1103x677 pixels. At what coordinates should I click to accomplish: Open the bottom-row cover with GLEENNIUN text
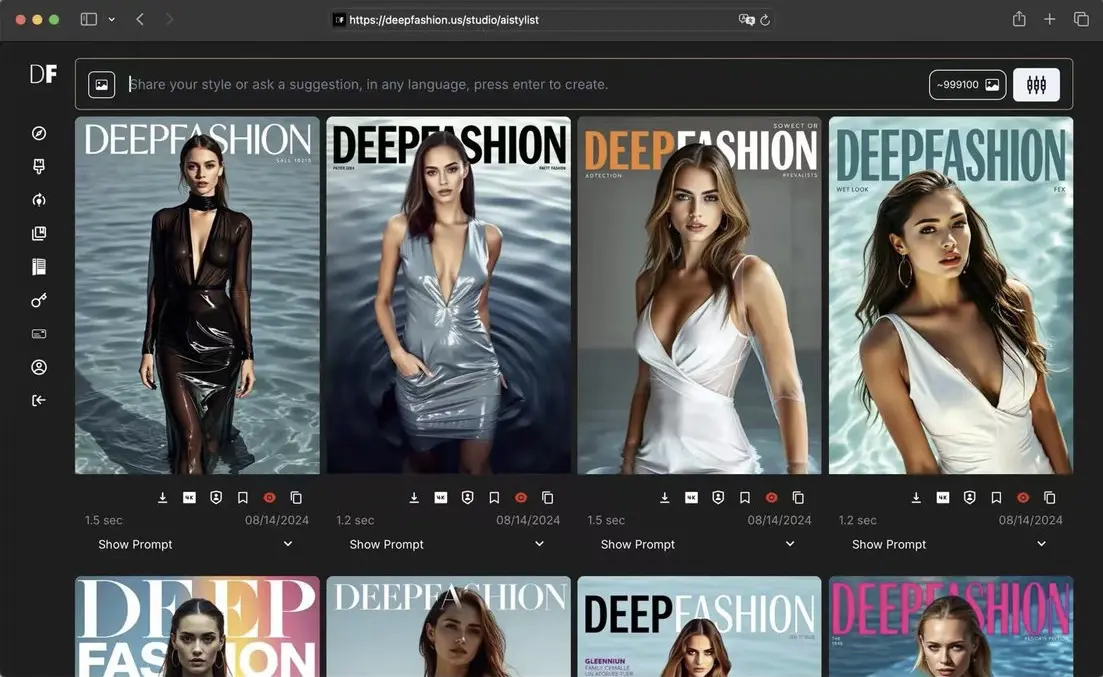(699, 627)
